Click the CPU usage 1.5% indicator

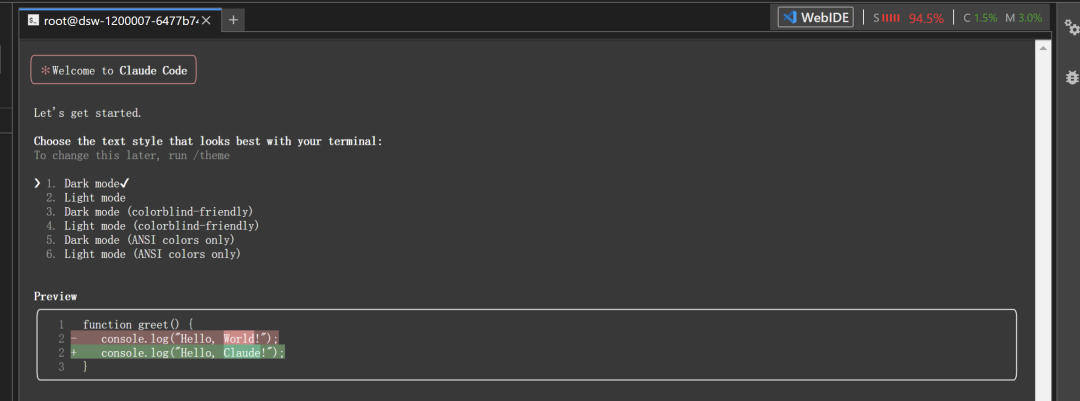point(980,18)
